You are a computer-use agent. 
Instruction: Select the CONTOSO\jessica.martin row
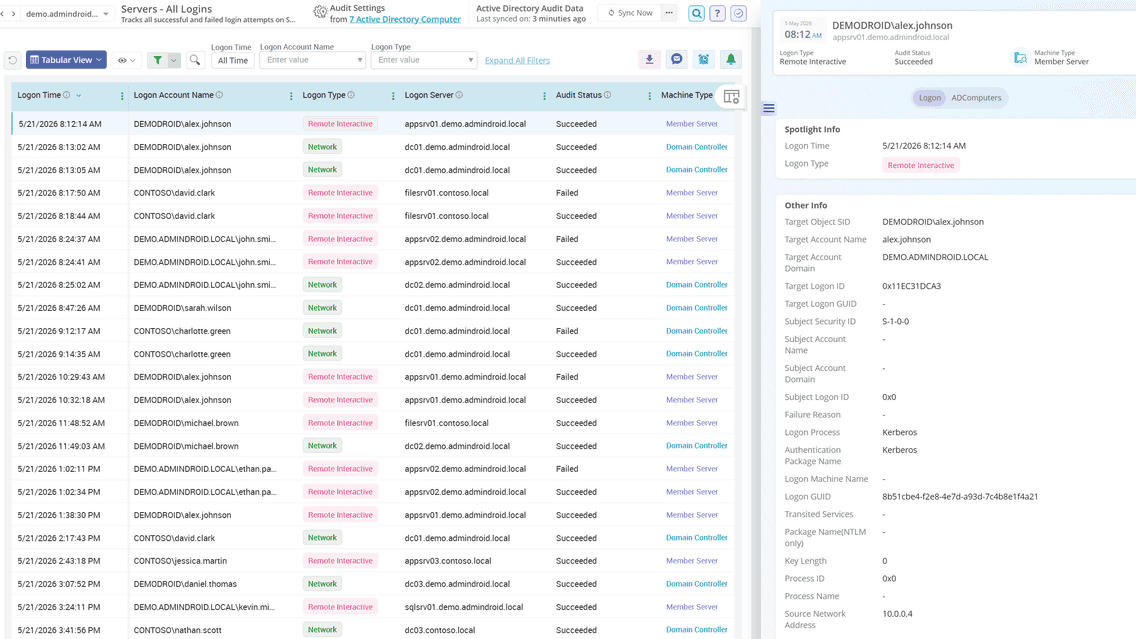(x=373, y=561)
